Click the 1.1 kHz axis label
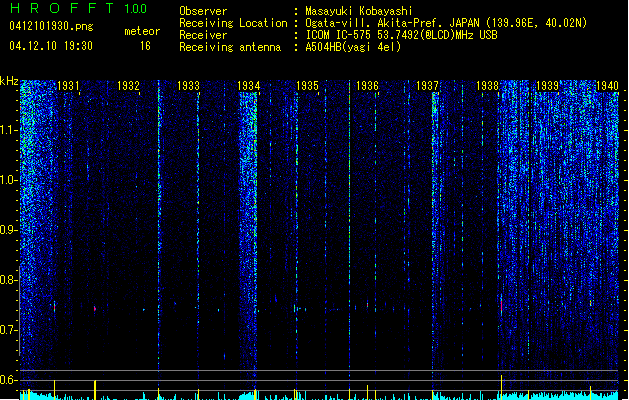The width and height of the screenshot is (629, 400). 8,130
